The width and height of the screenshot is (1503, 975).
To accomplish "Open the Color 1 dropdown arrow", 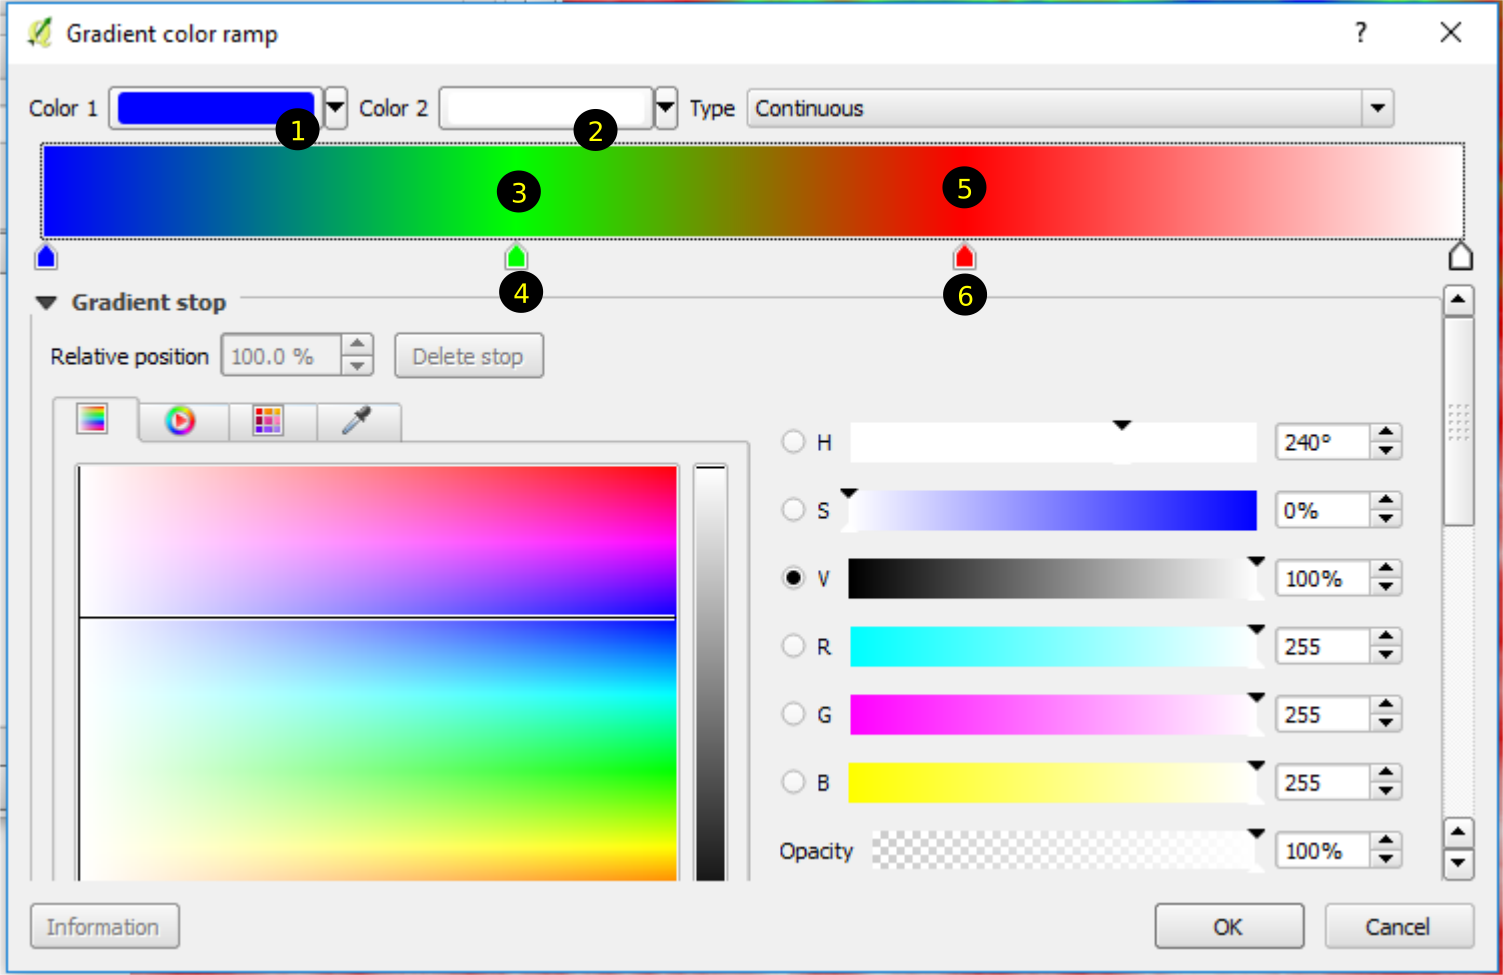I will (336, 107).
